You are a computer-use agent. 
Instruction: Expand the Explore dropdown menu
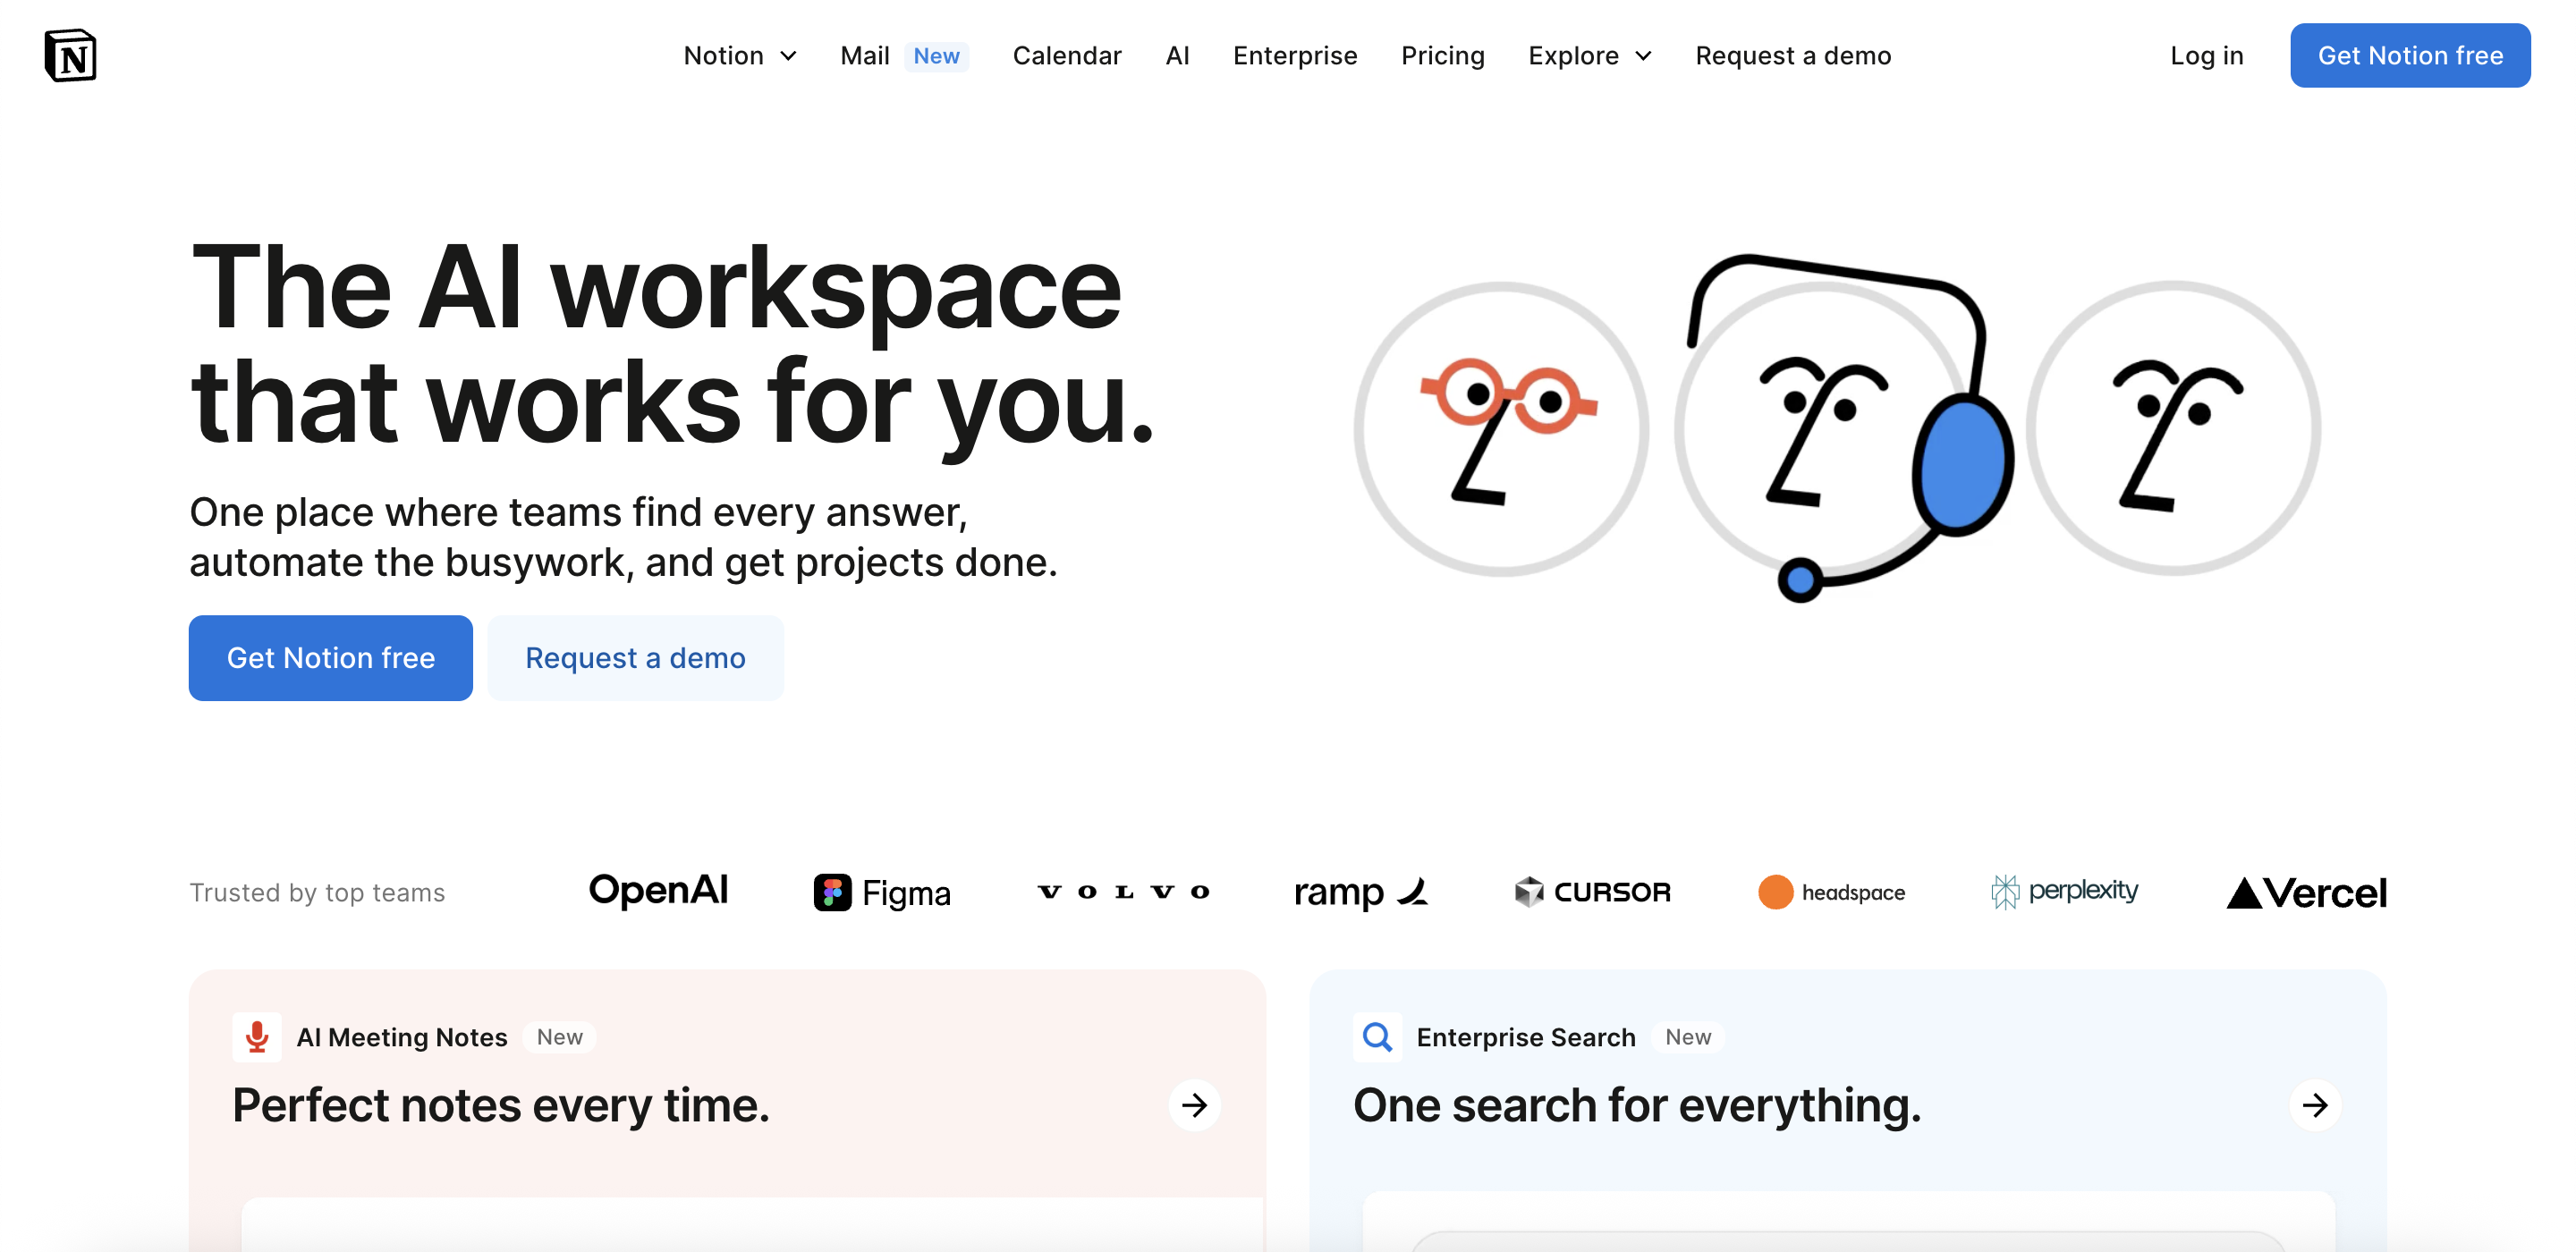coord(1589,56)
